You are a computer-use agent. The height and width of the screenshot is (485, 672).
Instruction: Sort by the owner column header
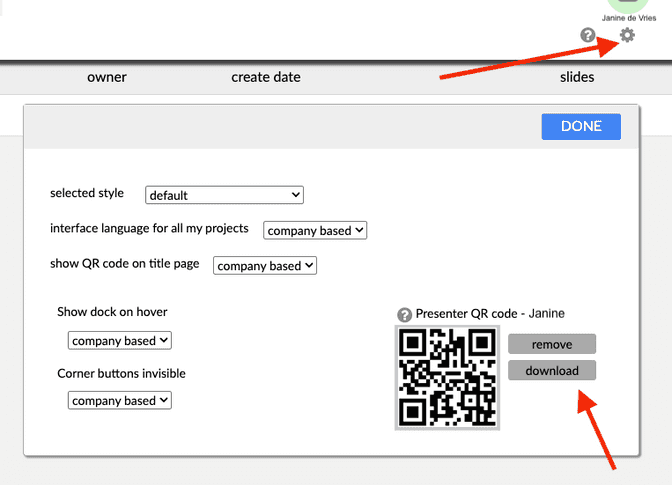[x=107, y=77]
